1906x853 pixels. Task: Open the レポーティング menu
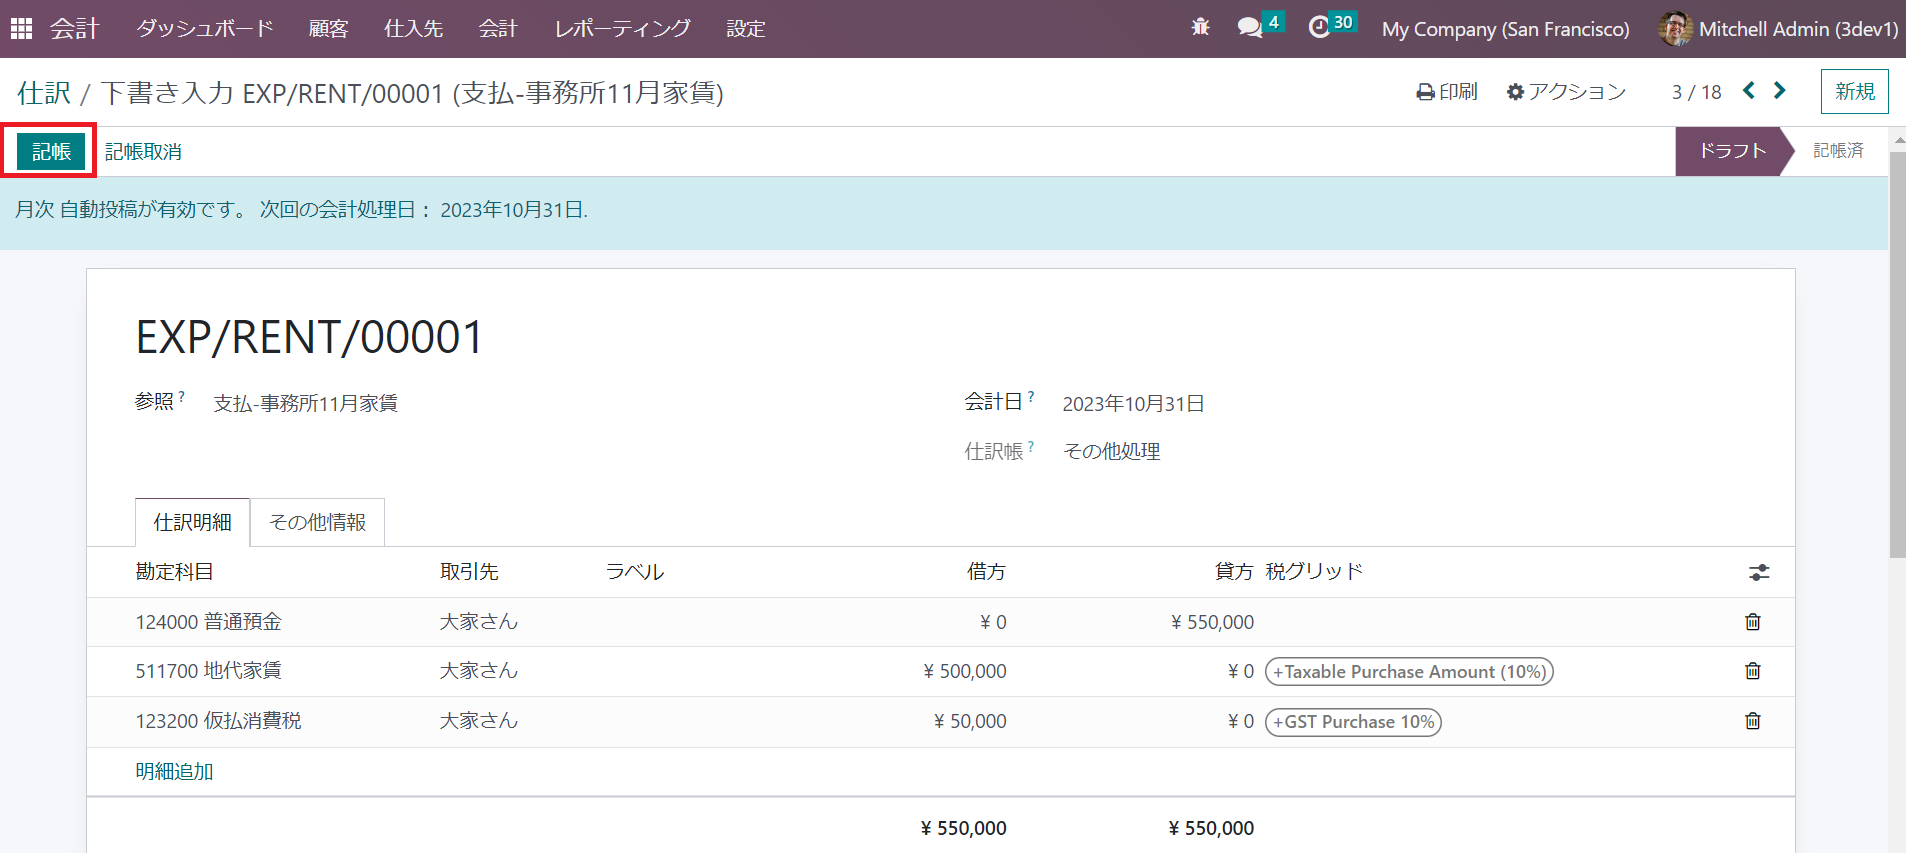[x=622, y=29]
